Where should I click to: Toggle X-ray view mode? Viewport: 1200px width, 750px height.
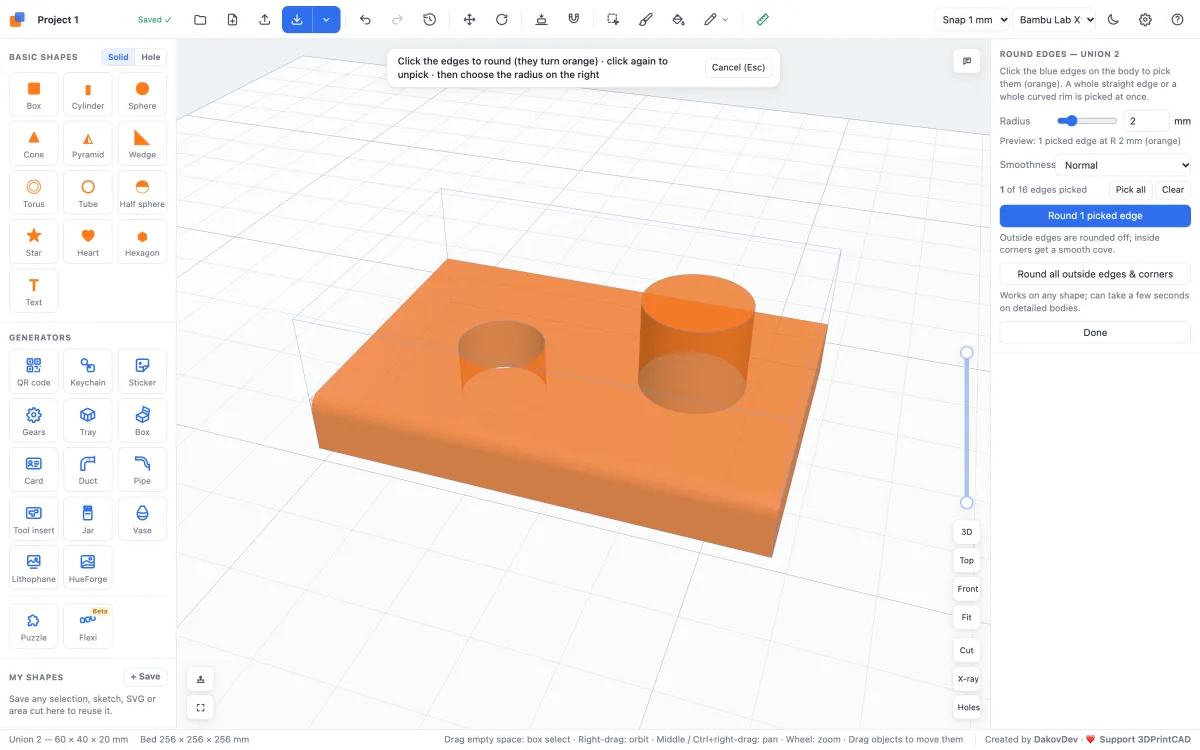(967, 679)
